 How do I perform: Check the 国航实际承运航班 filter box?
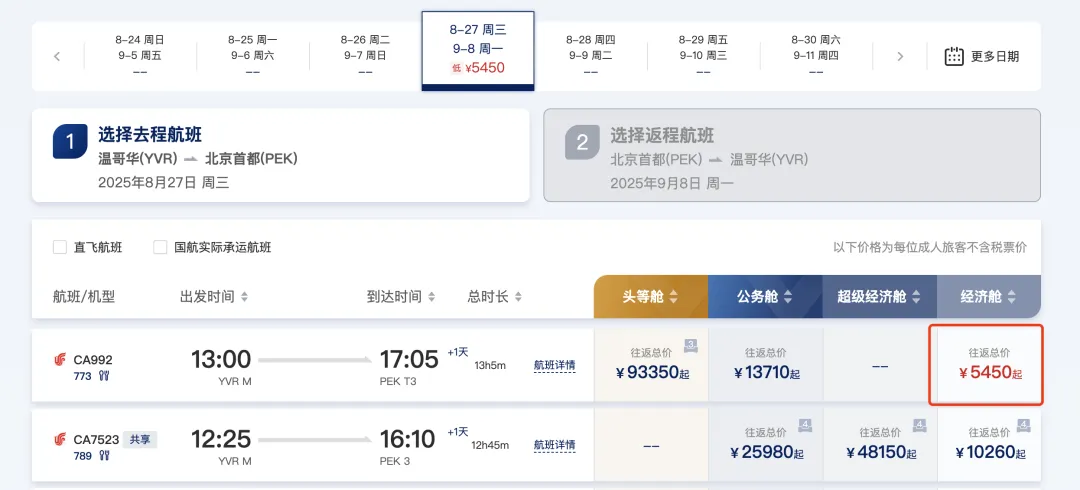(160, 247)
